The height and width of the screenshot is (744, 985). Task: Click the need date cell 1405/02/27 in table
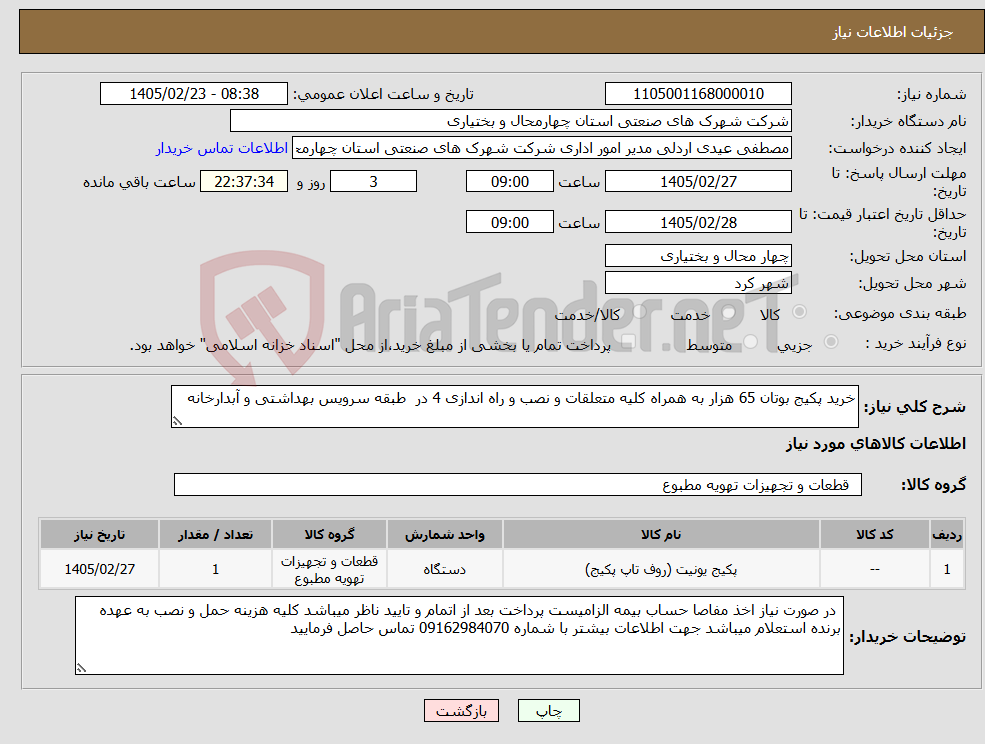99,569
